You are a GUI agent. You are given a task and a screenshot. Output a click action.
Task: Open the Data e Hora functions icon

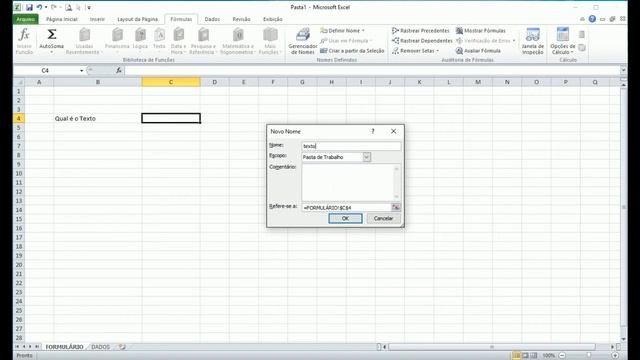point(178,35)
